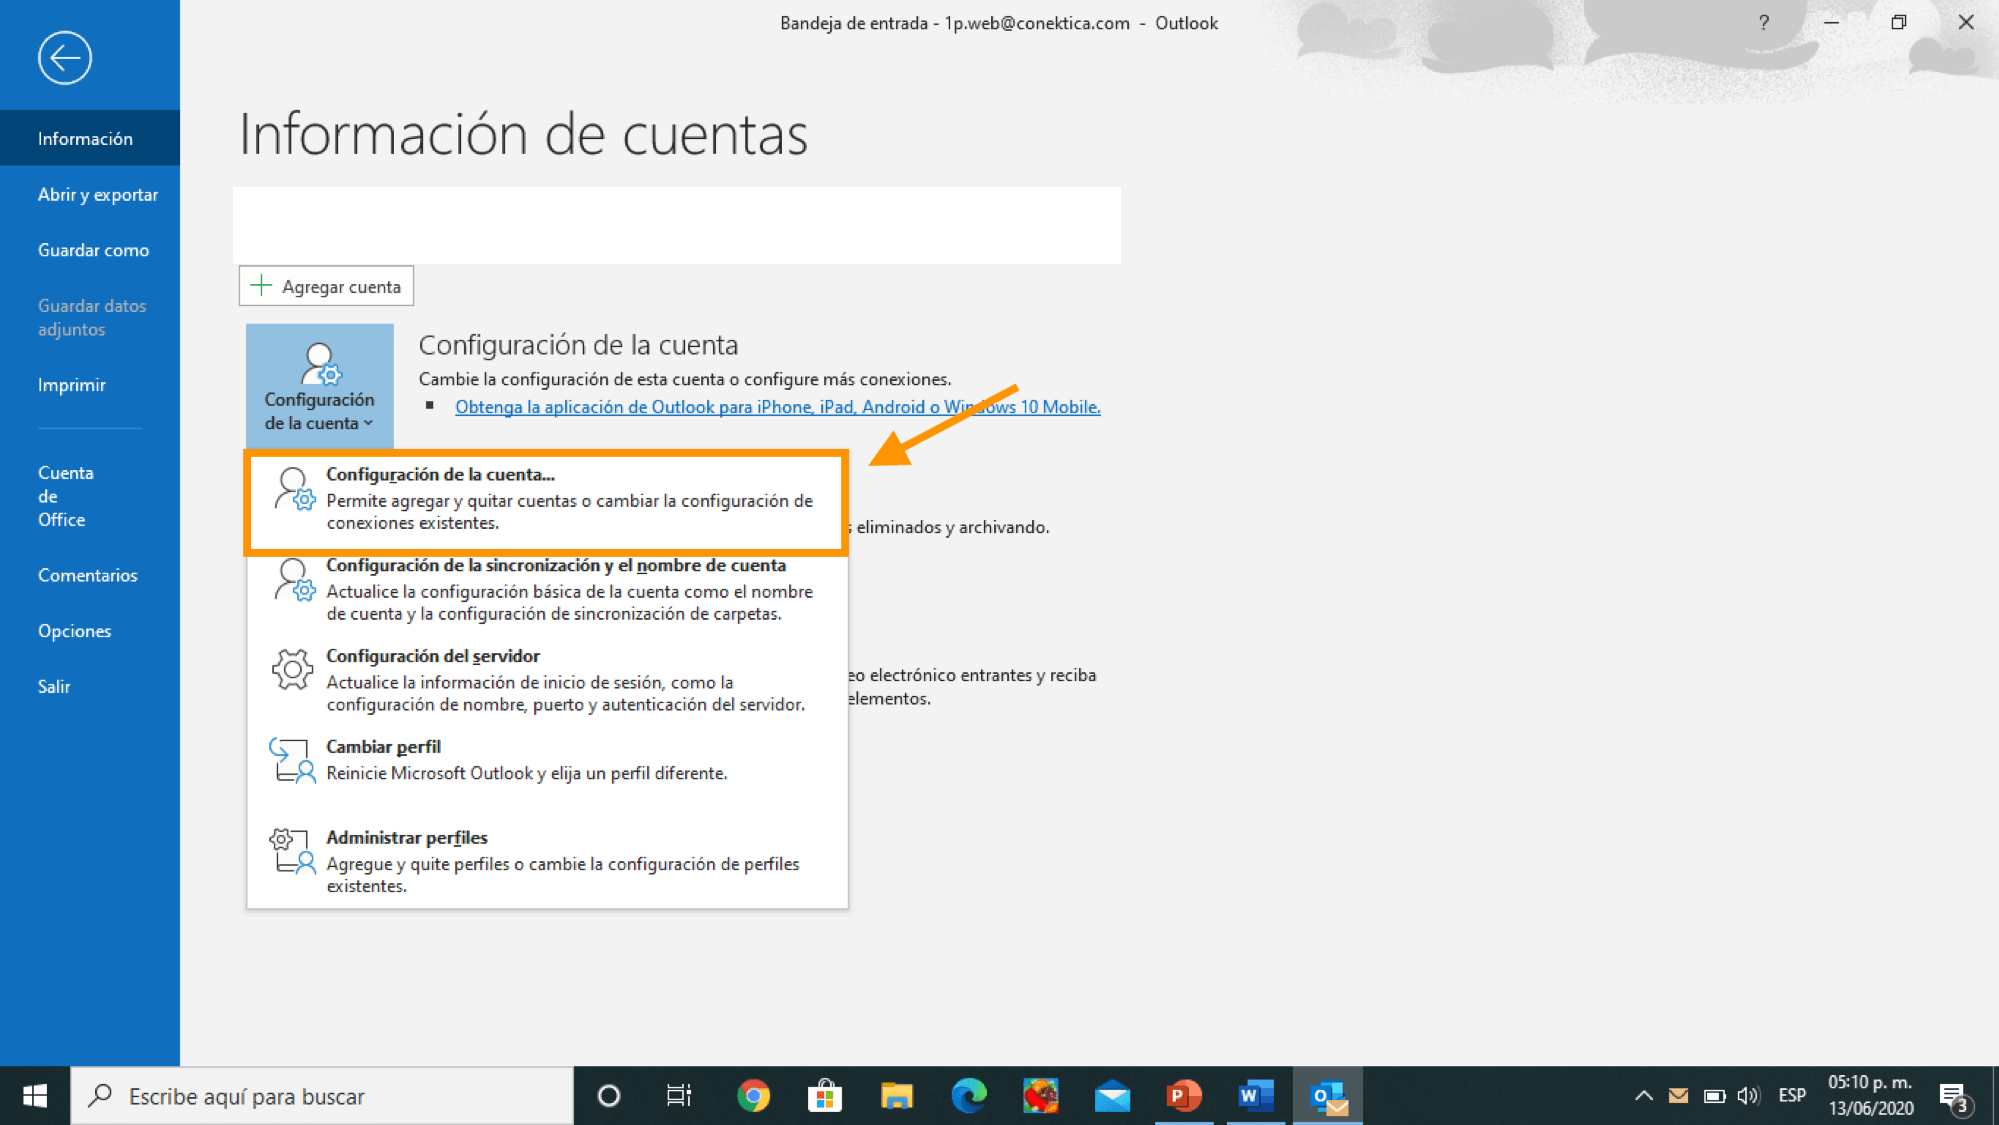Open the Task View taskbar icon
The image size is (1999, 1125).
point(679,1096)
